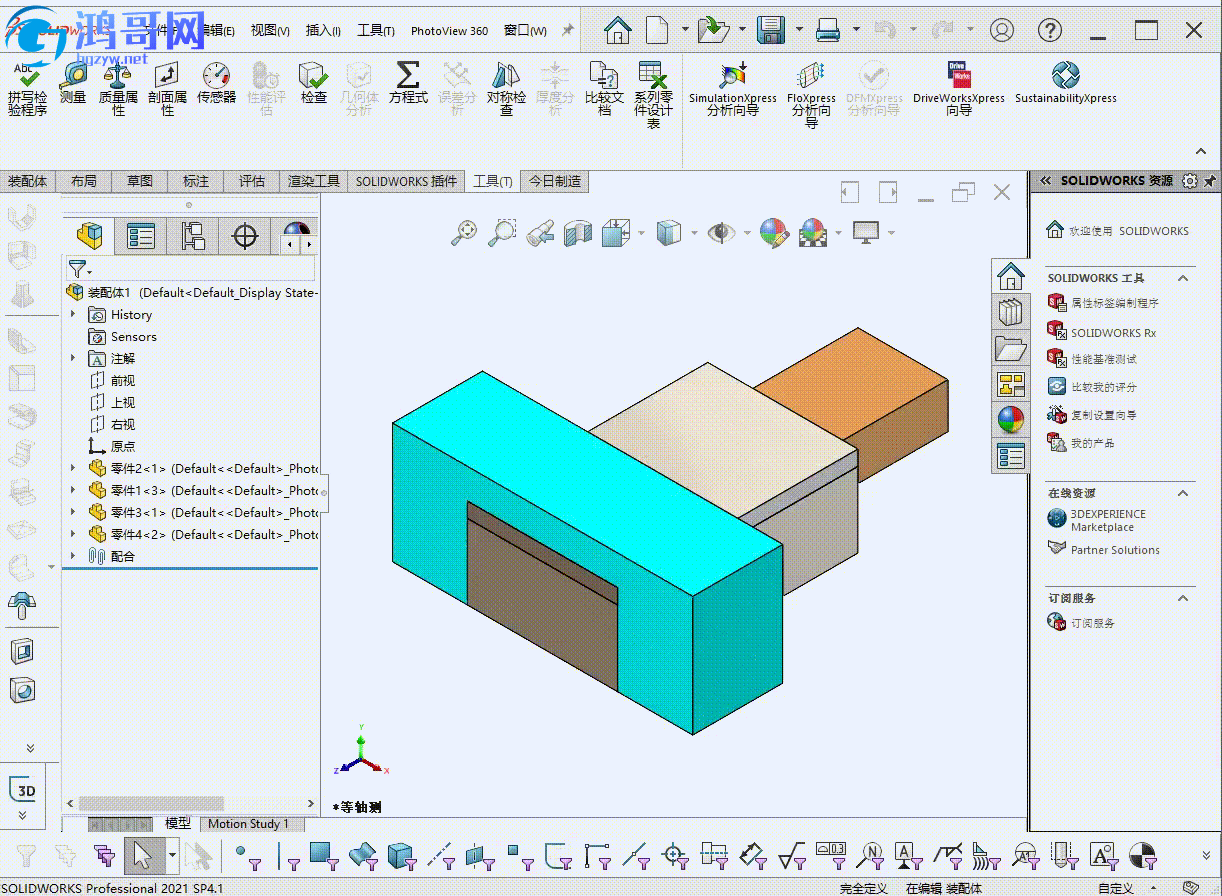Viewport: 1222px width, 896px height.
Task: Open the 方程式 equations tool
Action: [x=408, y=83]
